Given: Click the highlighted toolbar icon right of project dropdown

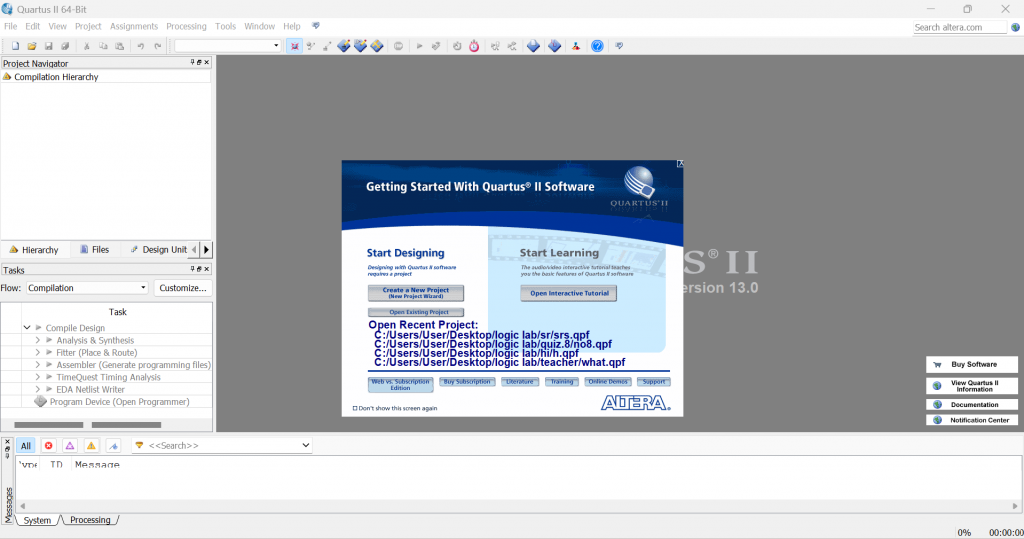Looking at the screenshot, I should point(295,46).
